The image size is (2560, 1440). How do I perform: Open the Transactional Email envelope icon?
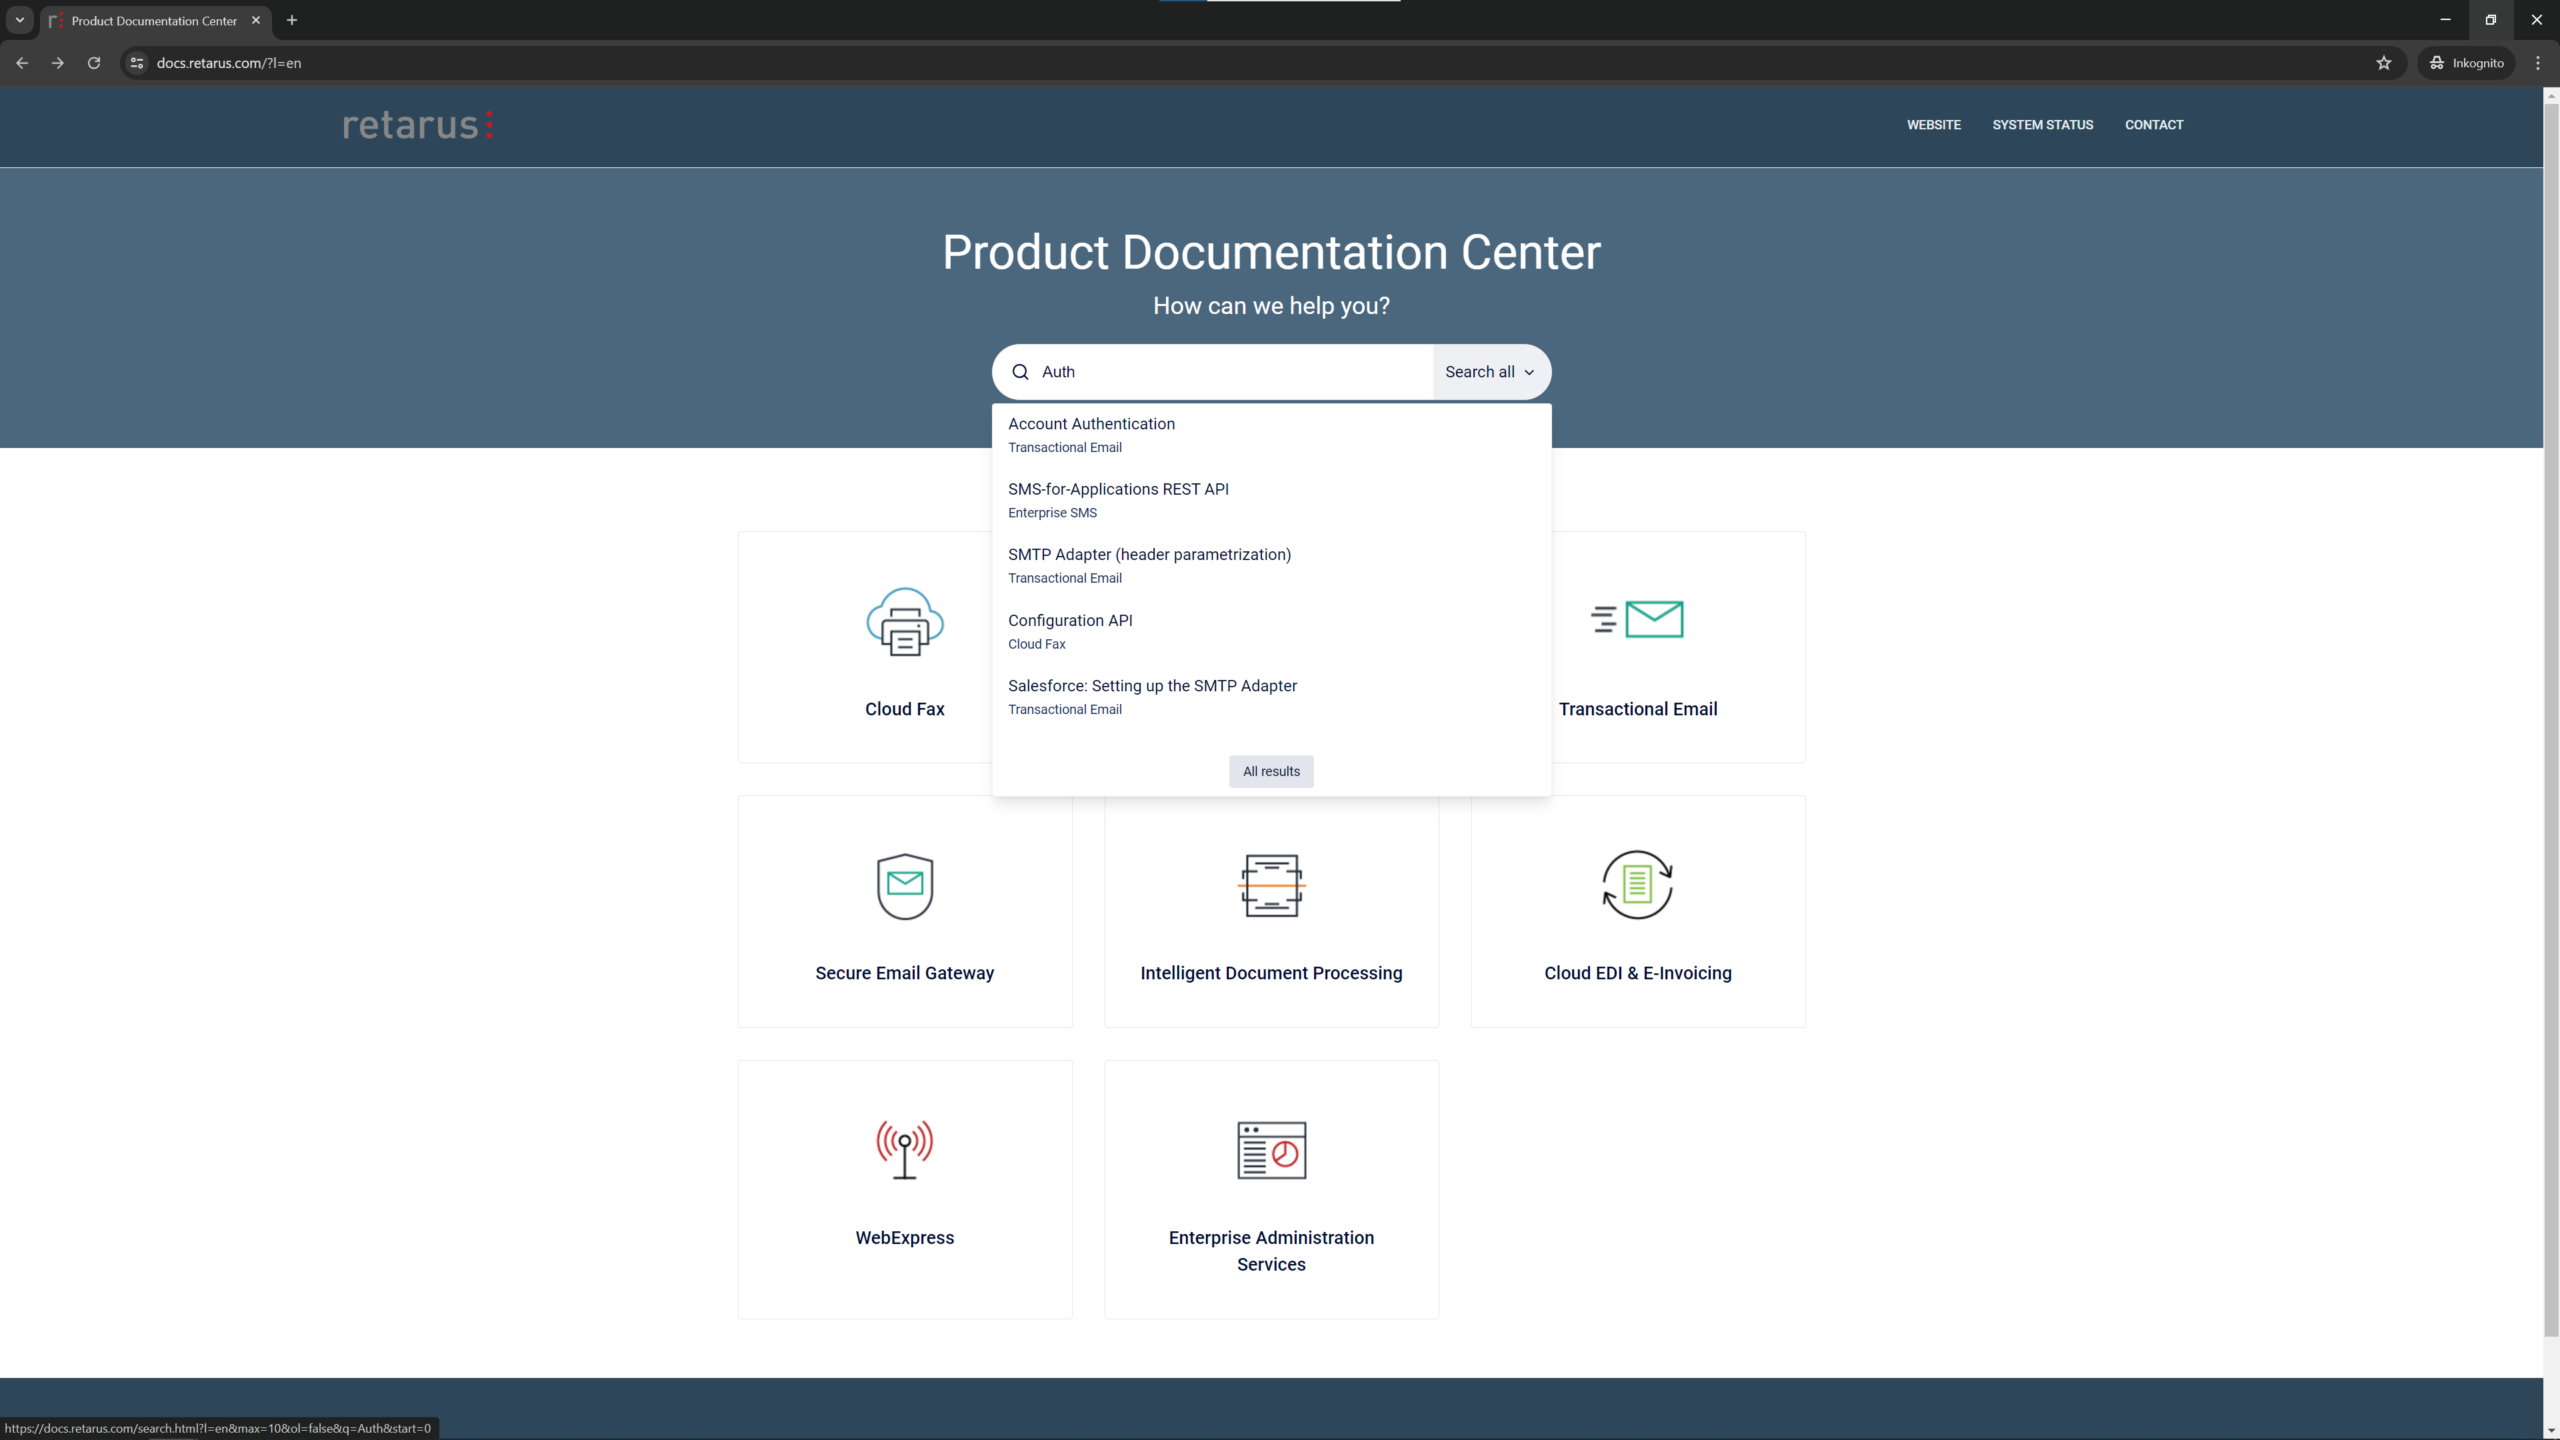point(1637,619)
